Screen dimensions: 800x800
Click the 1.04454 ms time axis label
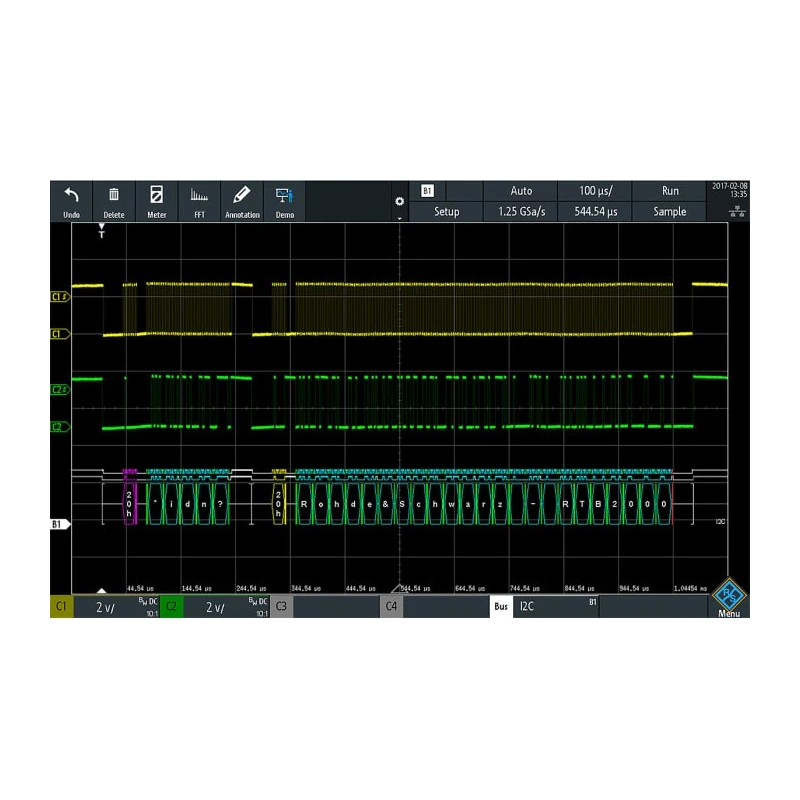(690, 588)
